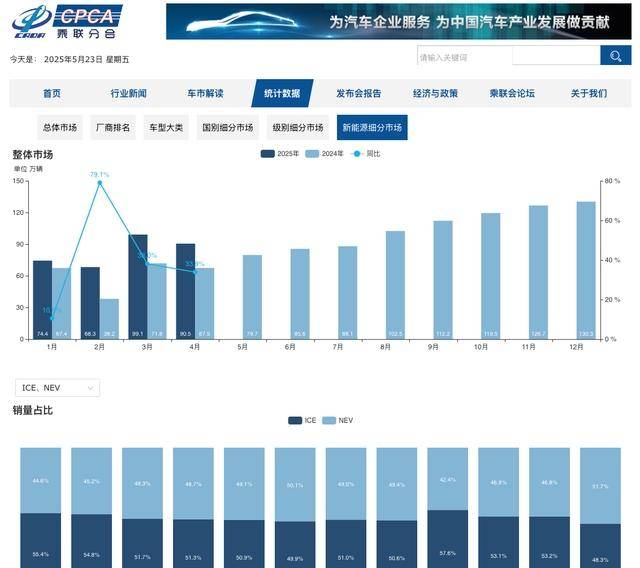
Task: Select the 国别细分市场 sub-tab button
Action: point(228,128)
